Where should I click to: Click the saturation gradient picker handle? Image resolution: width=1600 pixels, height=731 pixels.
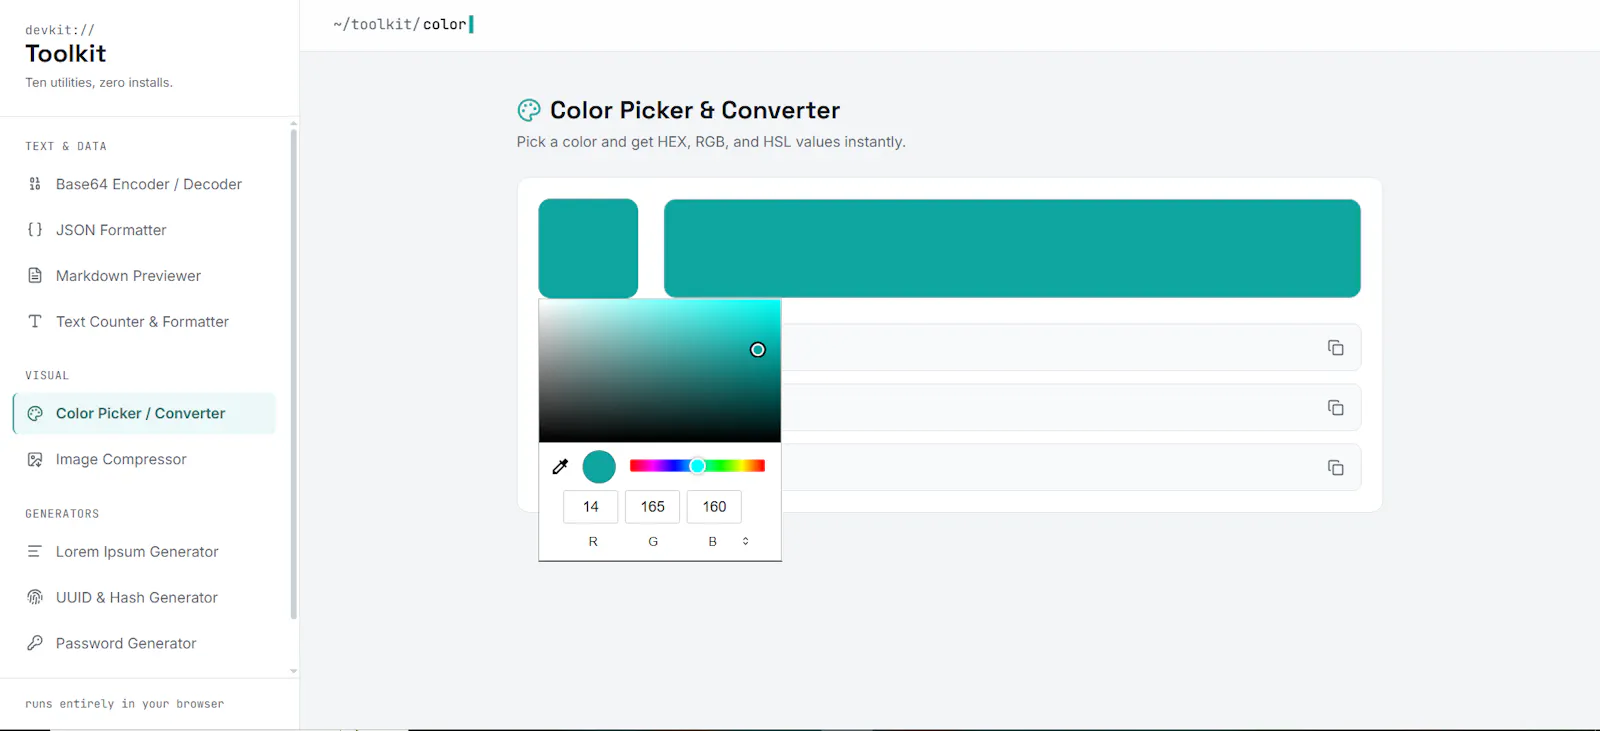click(x=758, y=350)
